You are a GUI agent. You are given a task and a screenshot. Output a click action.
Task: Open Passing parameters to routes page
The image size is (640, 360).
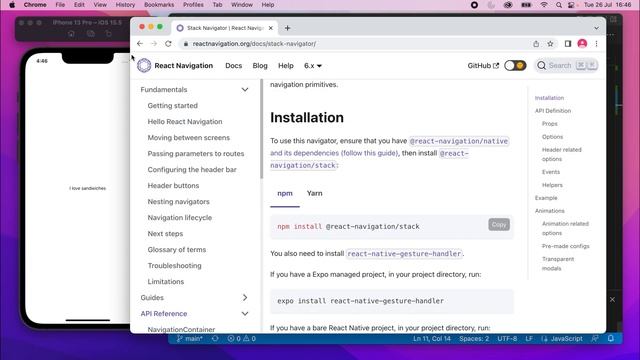click(x=196, y=153)
